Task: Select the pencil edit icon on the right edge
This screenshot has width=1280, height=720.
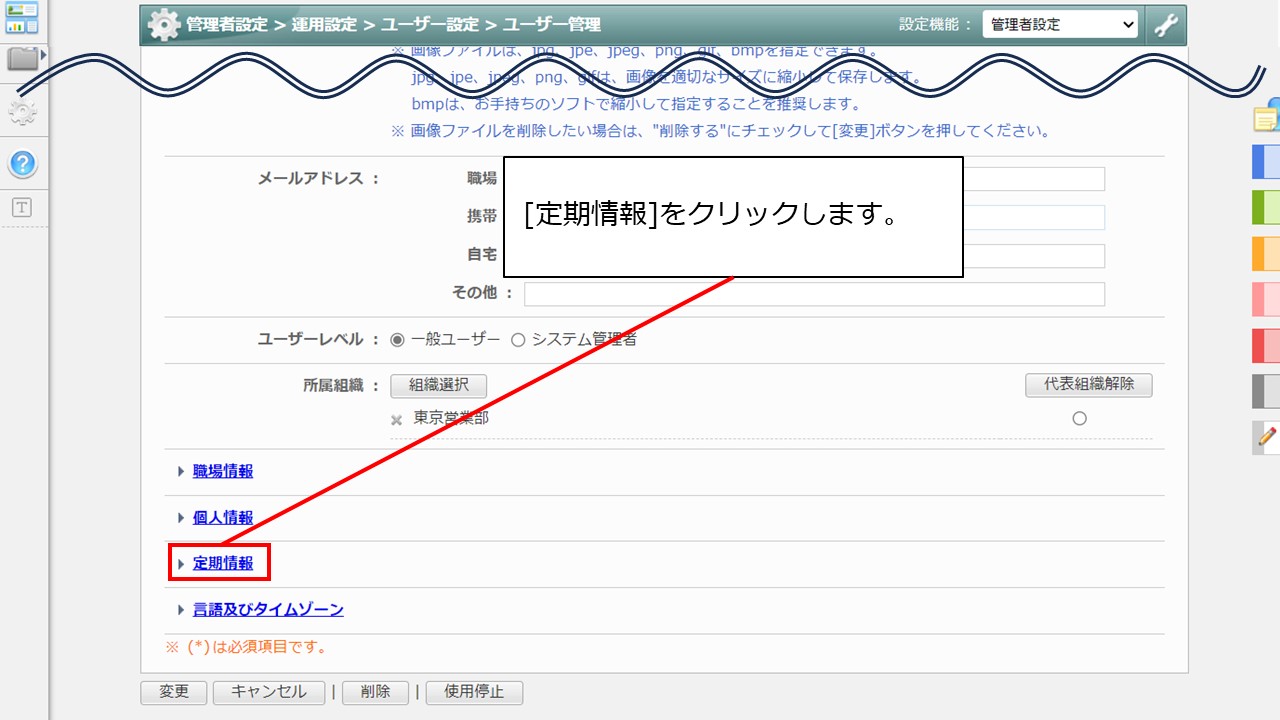Action: [x=1266, y=437]
